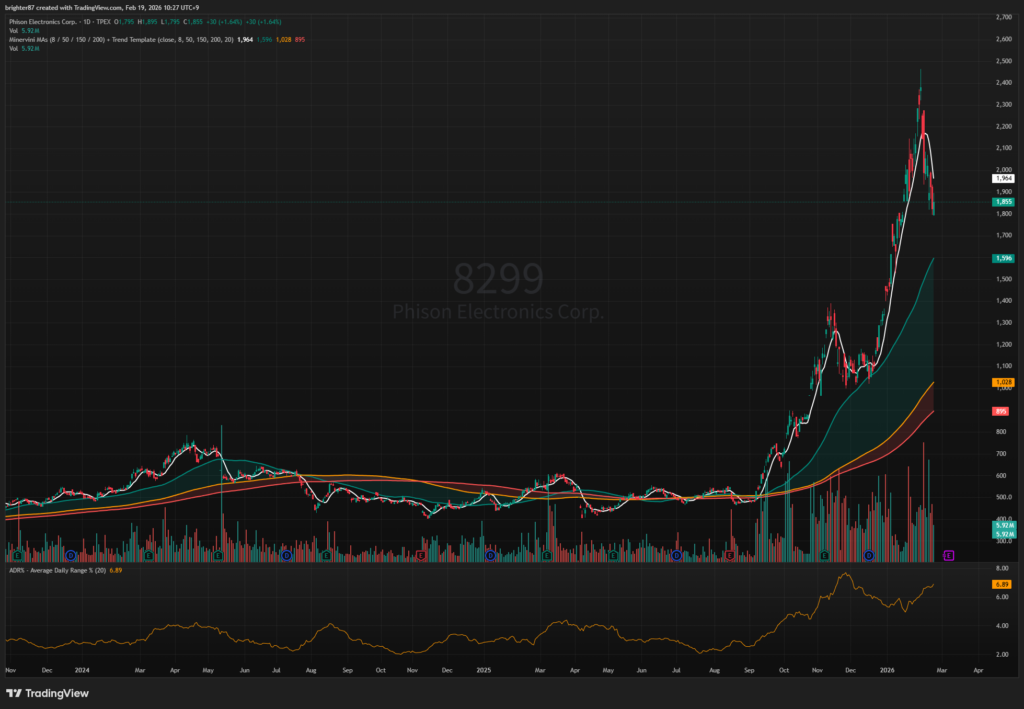
Task: Click the leftmost blue dividend D marker
Action: point(70,554)
